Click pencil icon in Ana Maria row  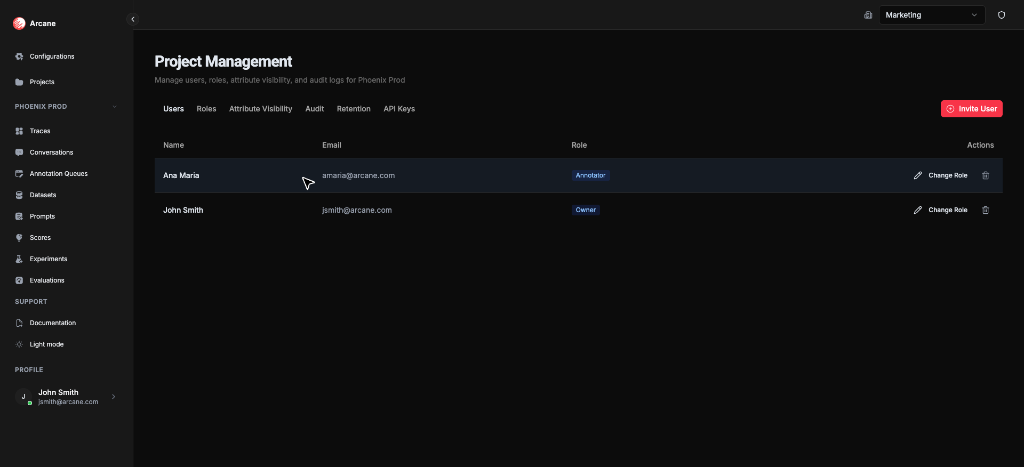[x=918, y=176]
